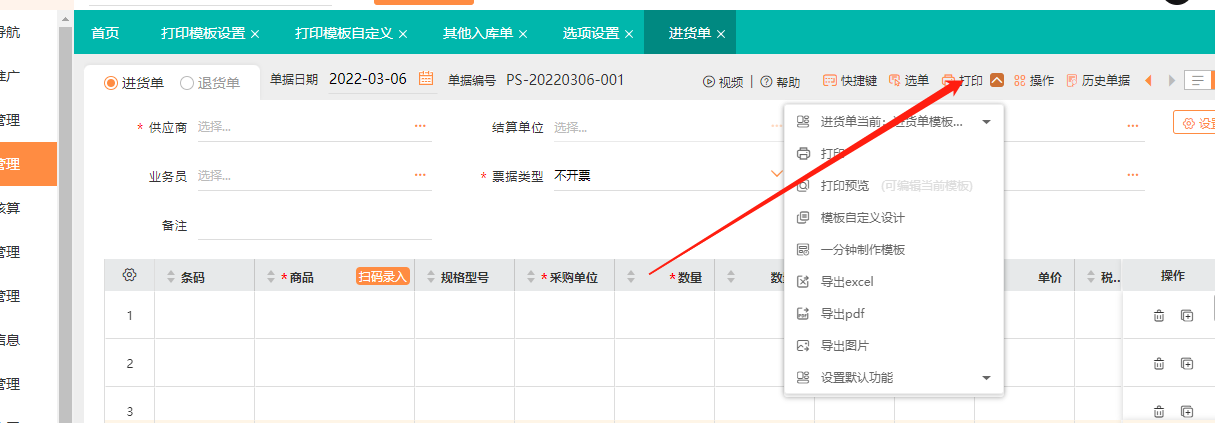Screen dimensions: 1215x423
Task: Select 模板自定义设计 menu entry
Action: pyautogui.click(x=862, y=218)
